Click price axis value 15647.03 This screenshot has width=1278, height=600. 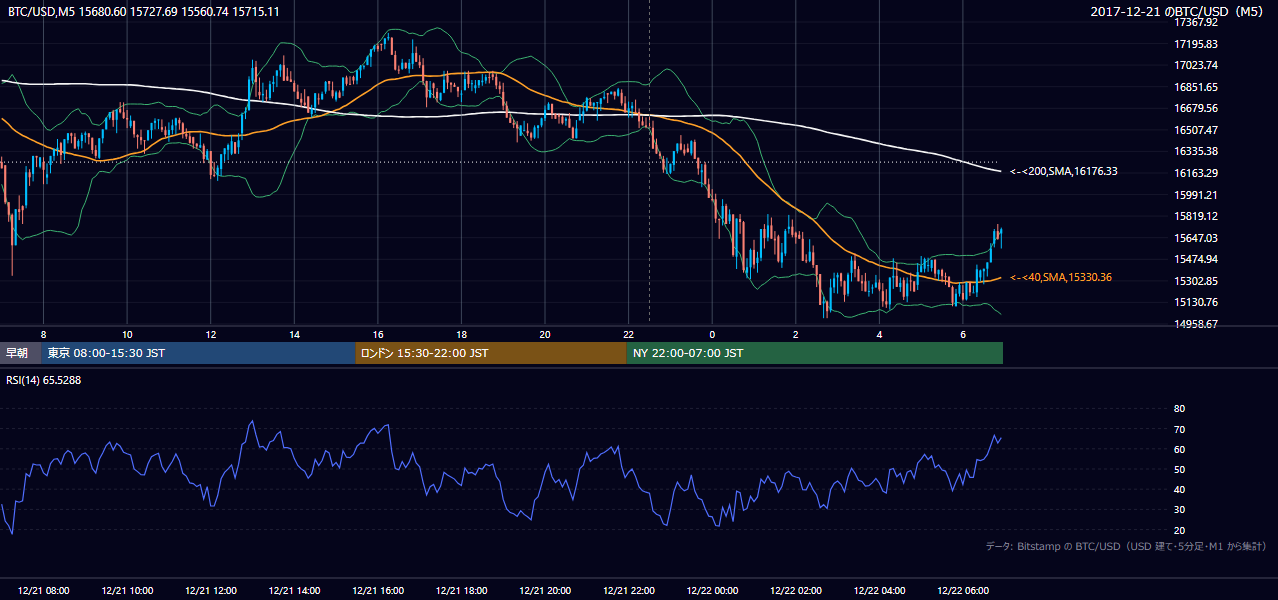pyautogui.click(x=1195, y=238)
